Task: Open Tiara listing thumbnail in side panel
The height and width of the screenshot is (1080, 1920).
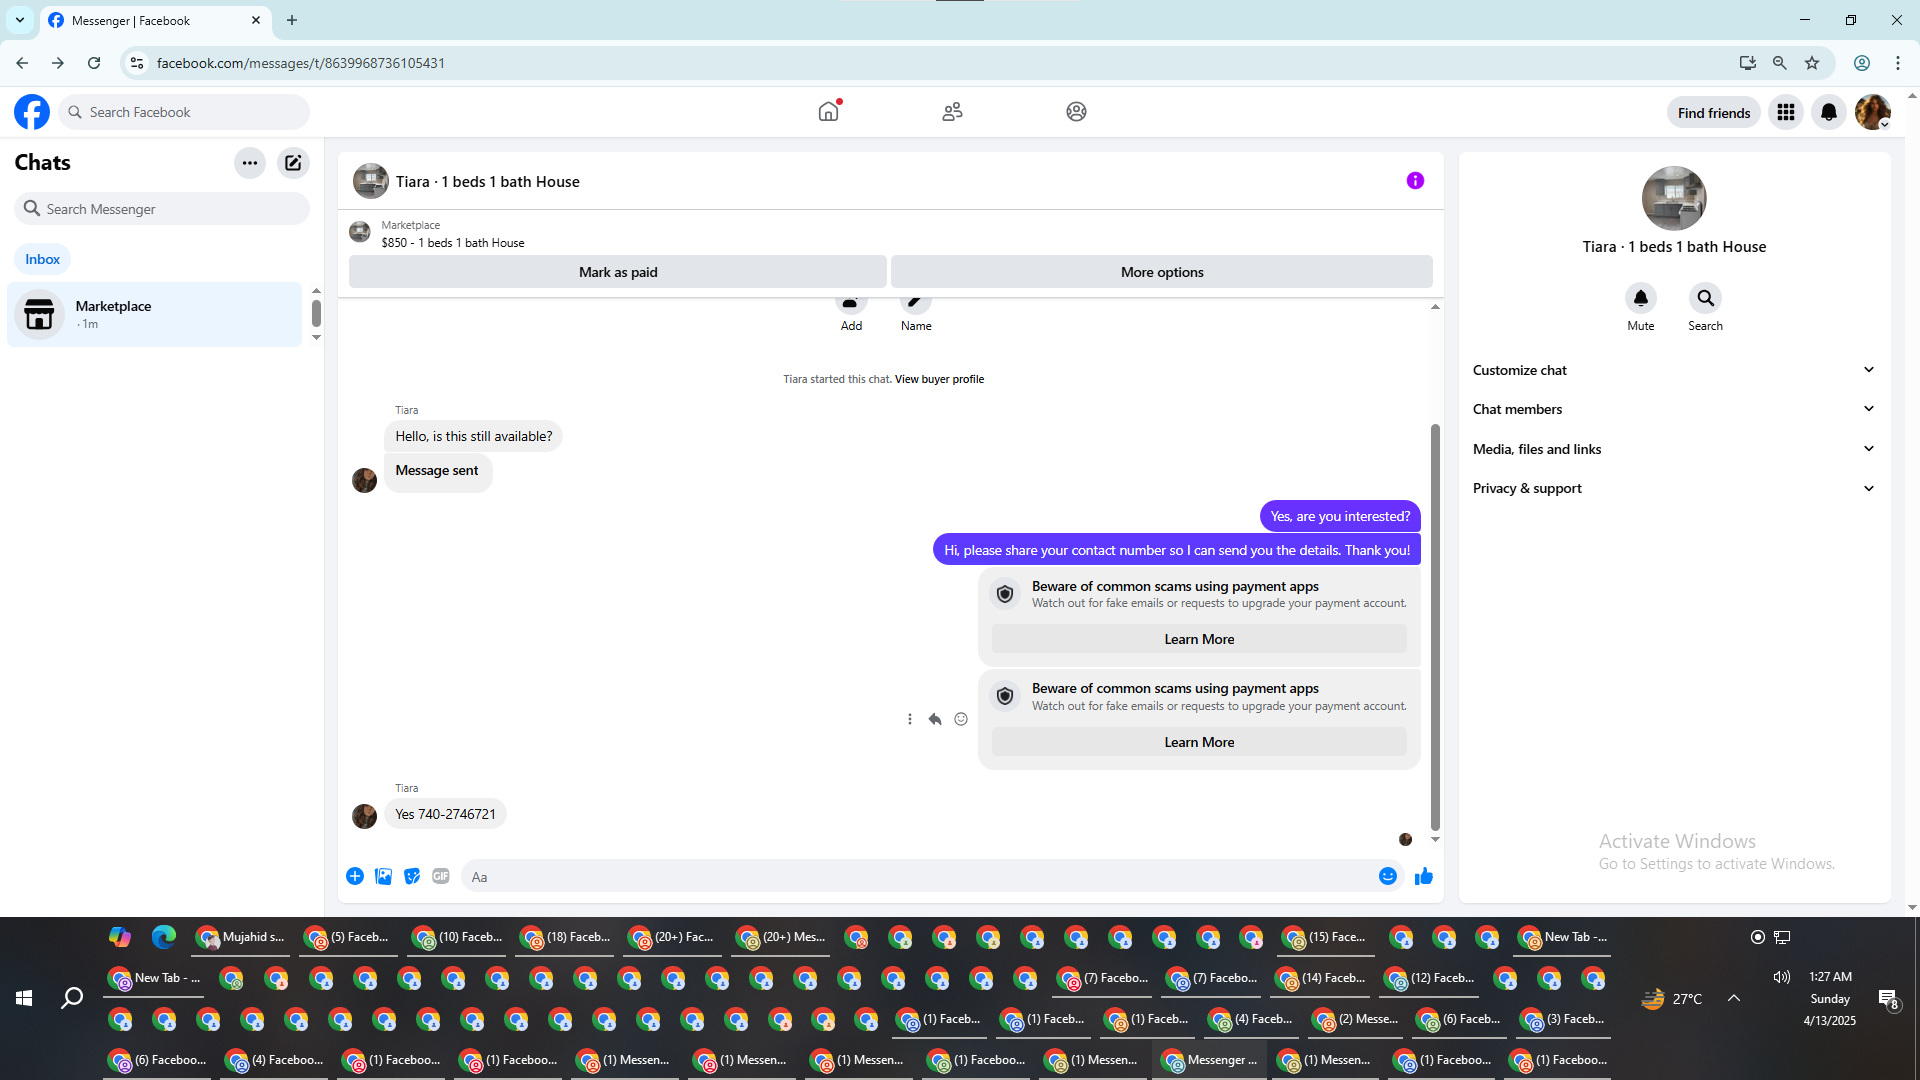Action: point(1674,198)
